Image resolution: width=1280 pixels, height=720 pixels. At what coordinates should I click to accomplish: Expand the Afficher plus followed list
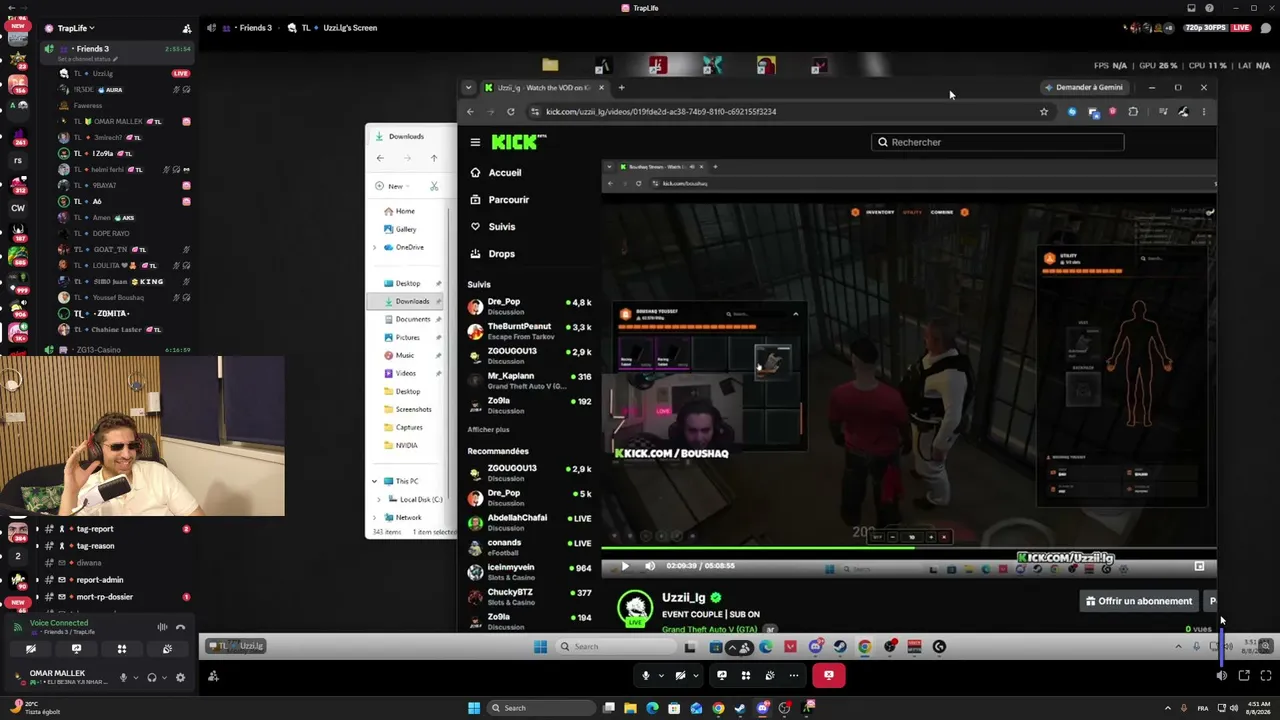[x=488, y=430]
